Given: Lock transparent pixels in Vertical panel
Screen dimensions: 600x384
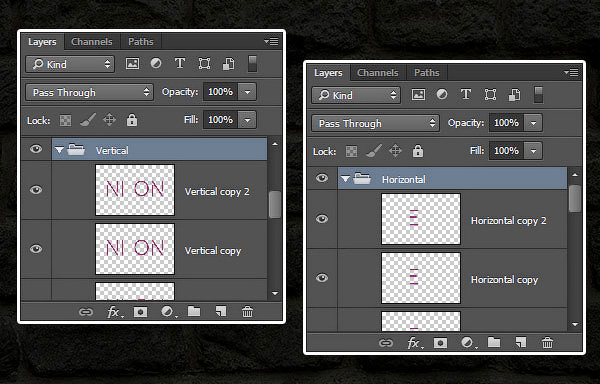Looking at the screenshot, I should (65, 120).
